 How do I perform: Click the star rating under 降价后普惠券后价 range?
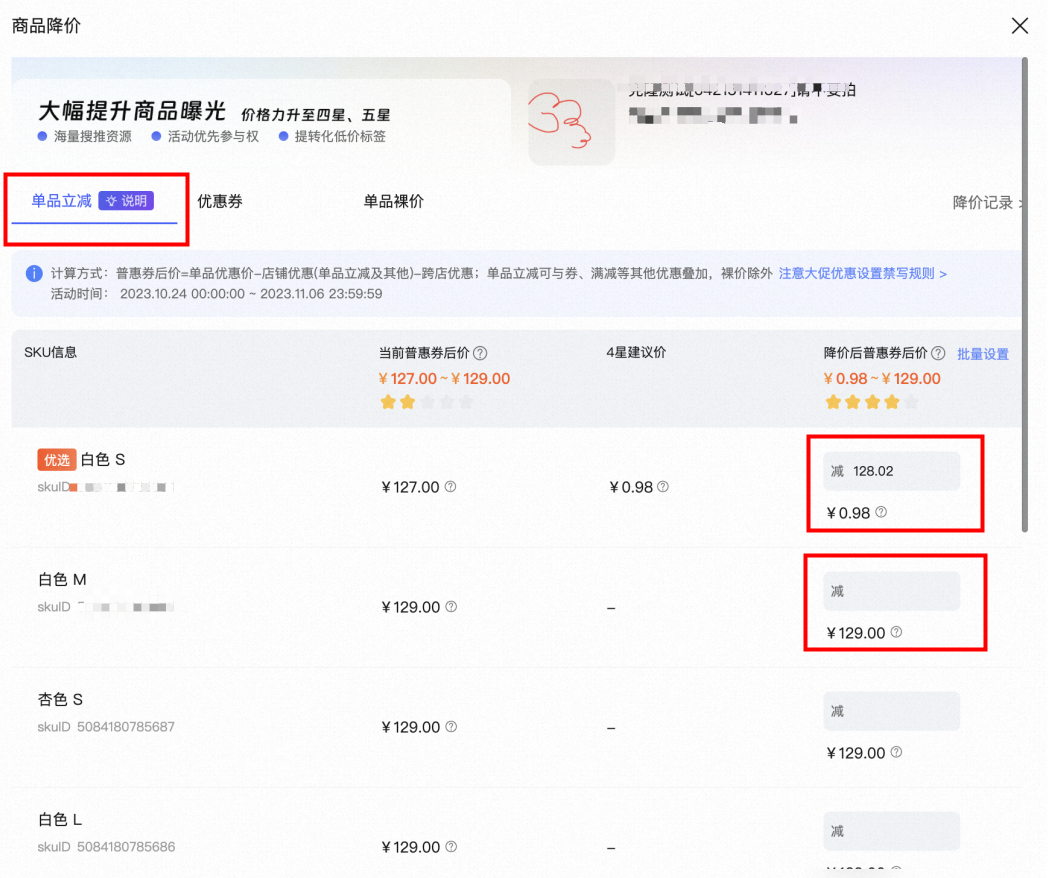pos(872,402)
